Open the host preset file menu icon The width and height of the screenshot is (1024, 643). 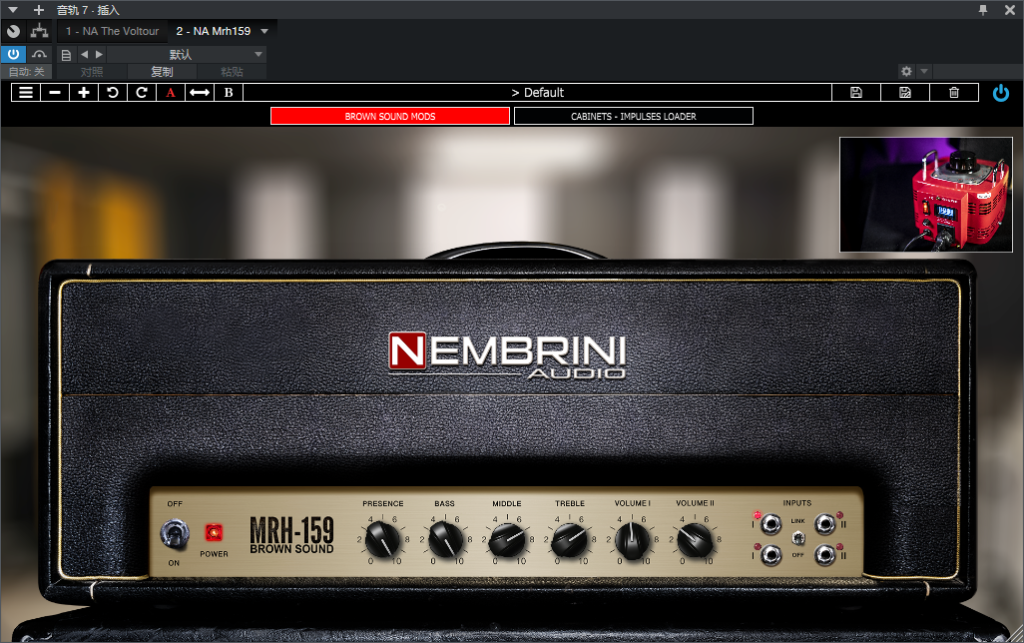[66, 55]
